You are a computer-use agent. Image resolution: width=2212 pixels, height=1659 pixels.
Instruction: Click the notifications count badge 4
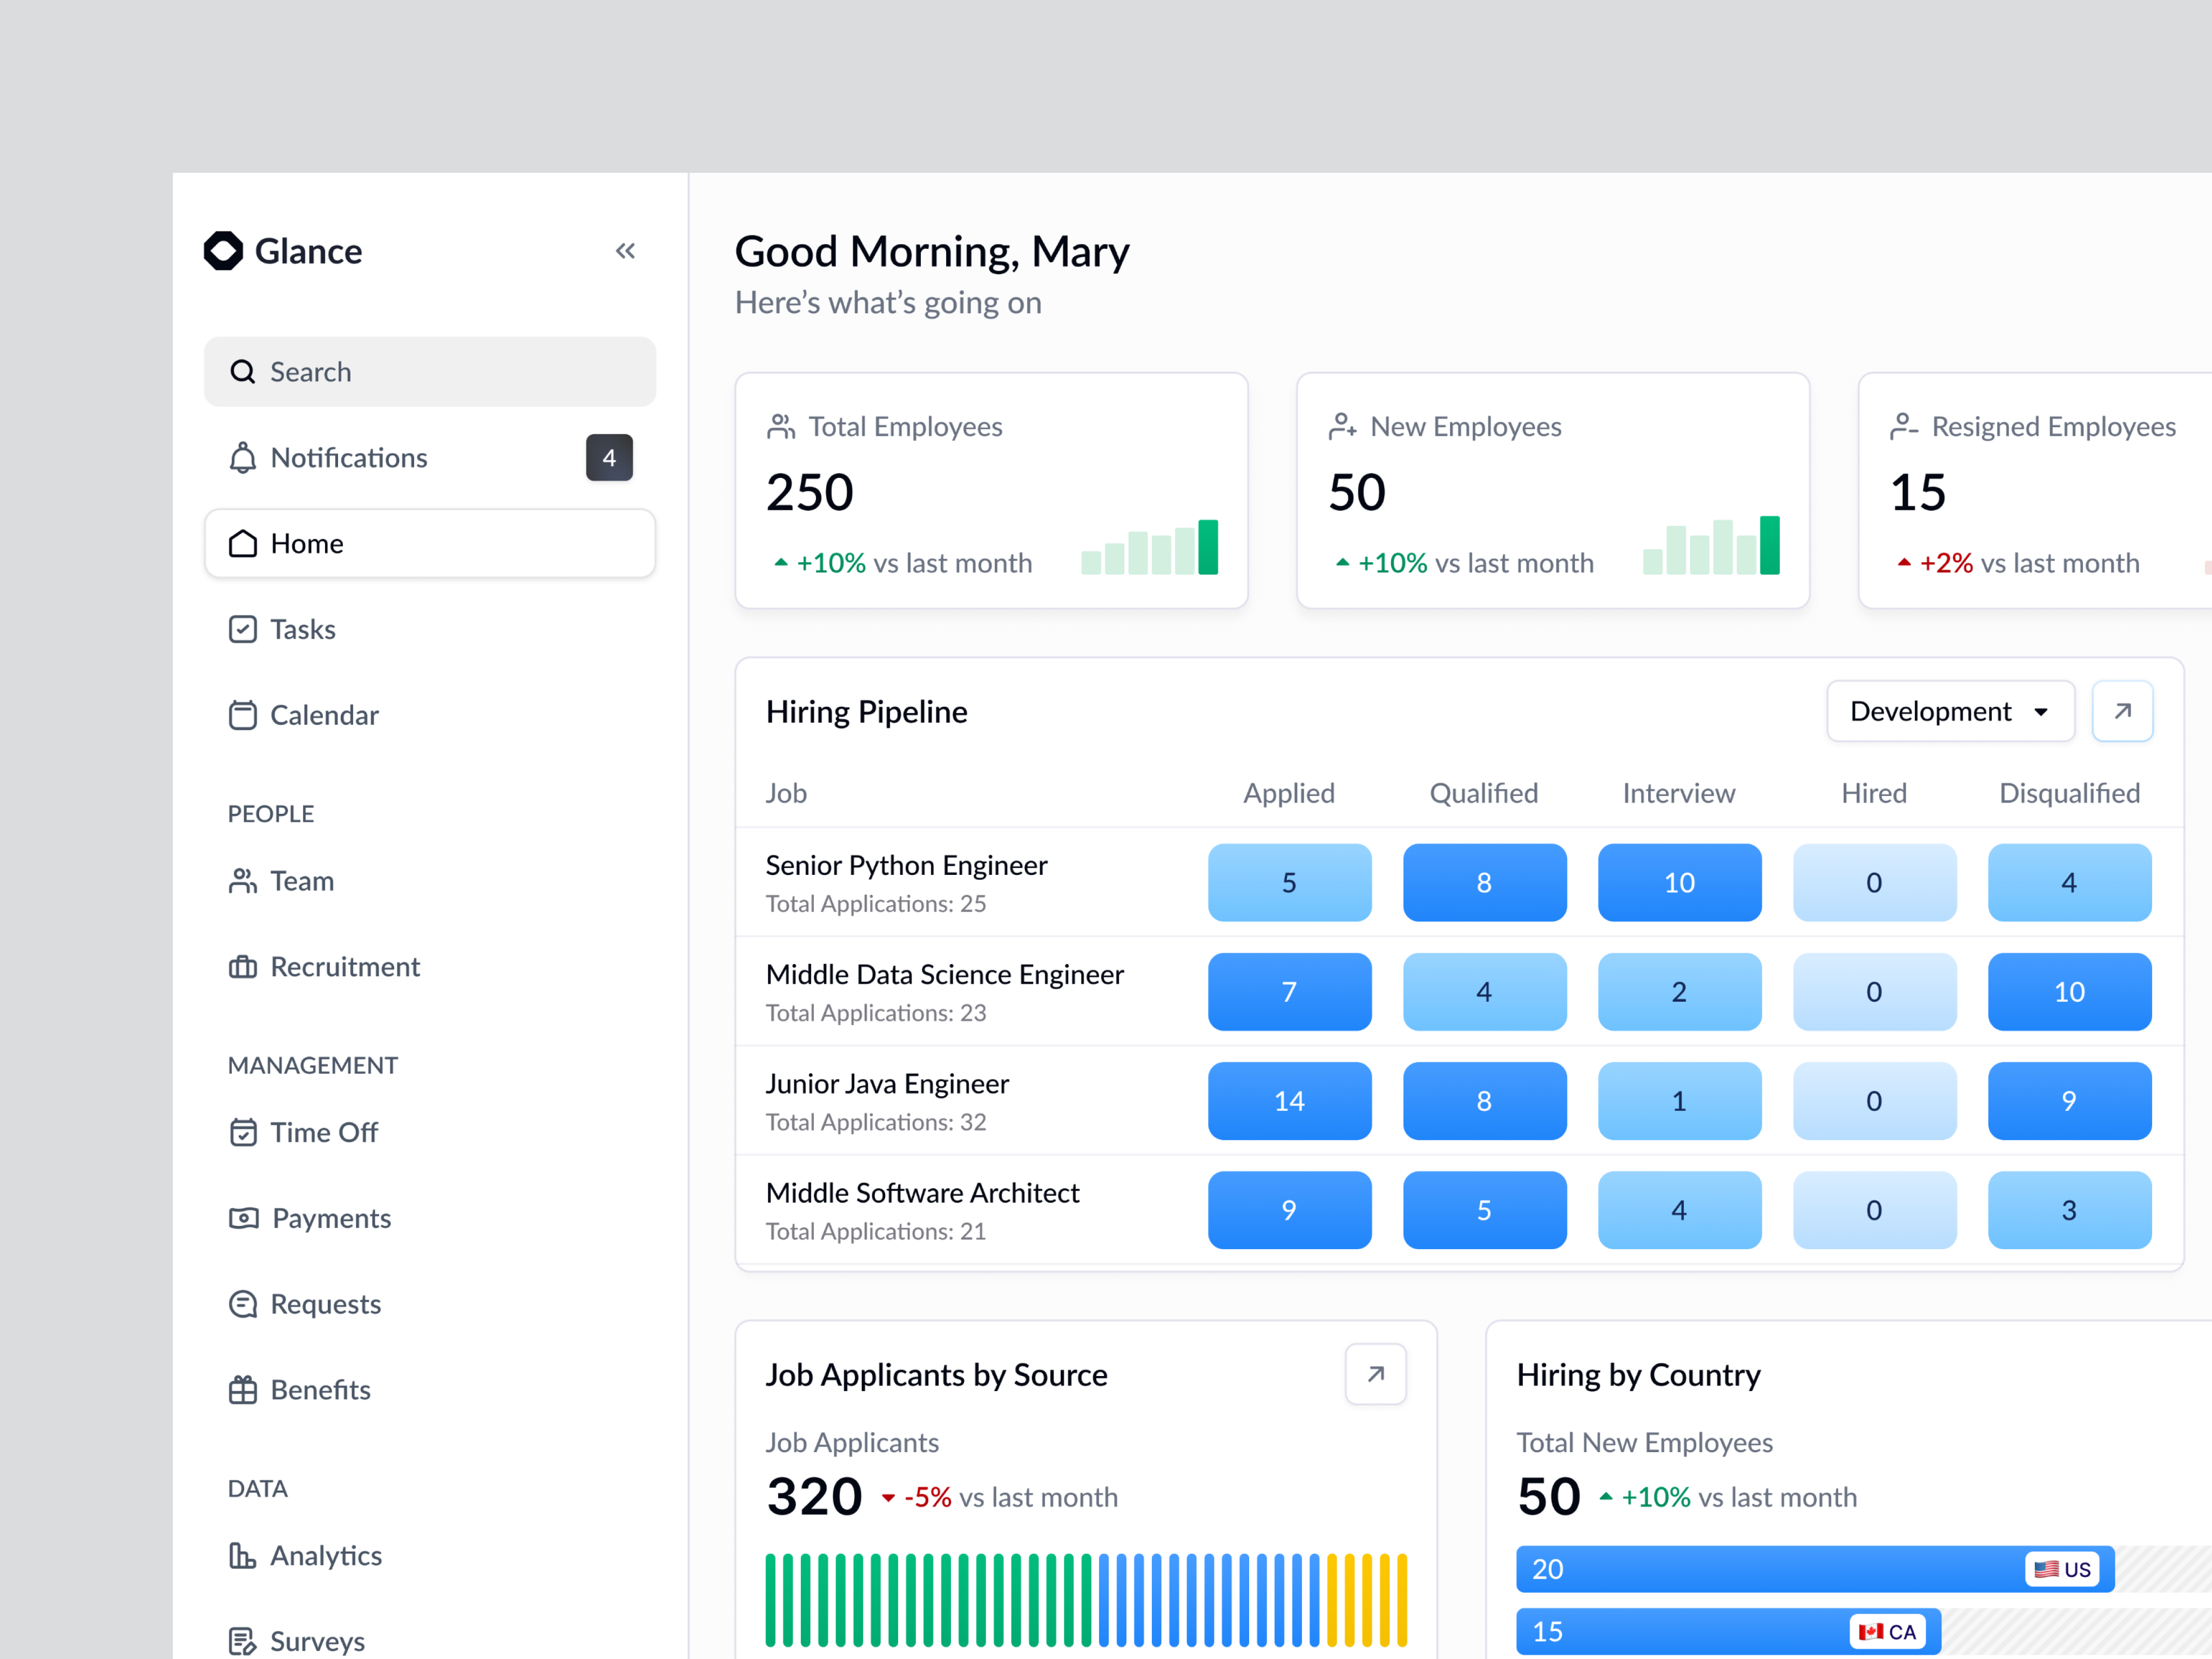click(609, 458)
